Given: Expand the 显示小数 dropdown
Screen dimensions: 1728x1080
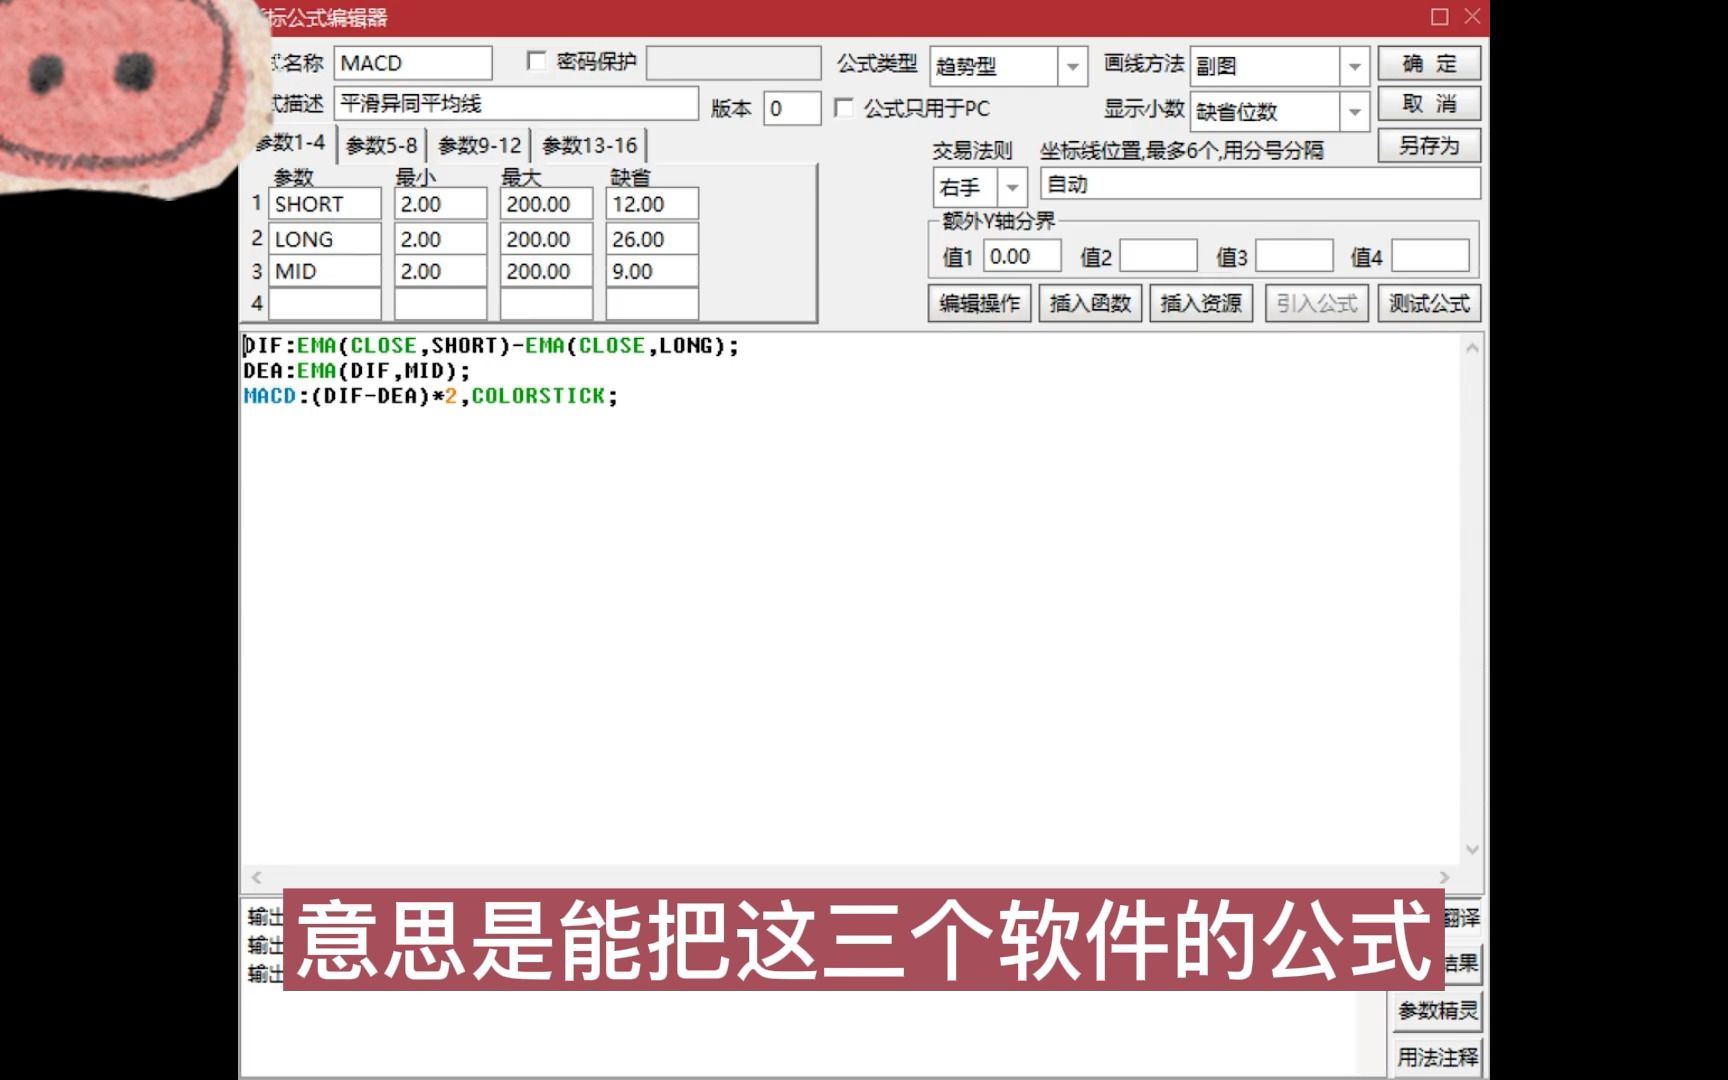Looking at the screenshot, I should [1355, 111].
